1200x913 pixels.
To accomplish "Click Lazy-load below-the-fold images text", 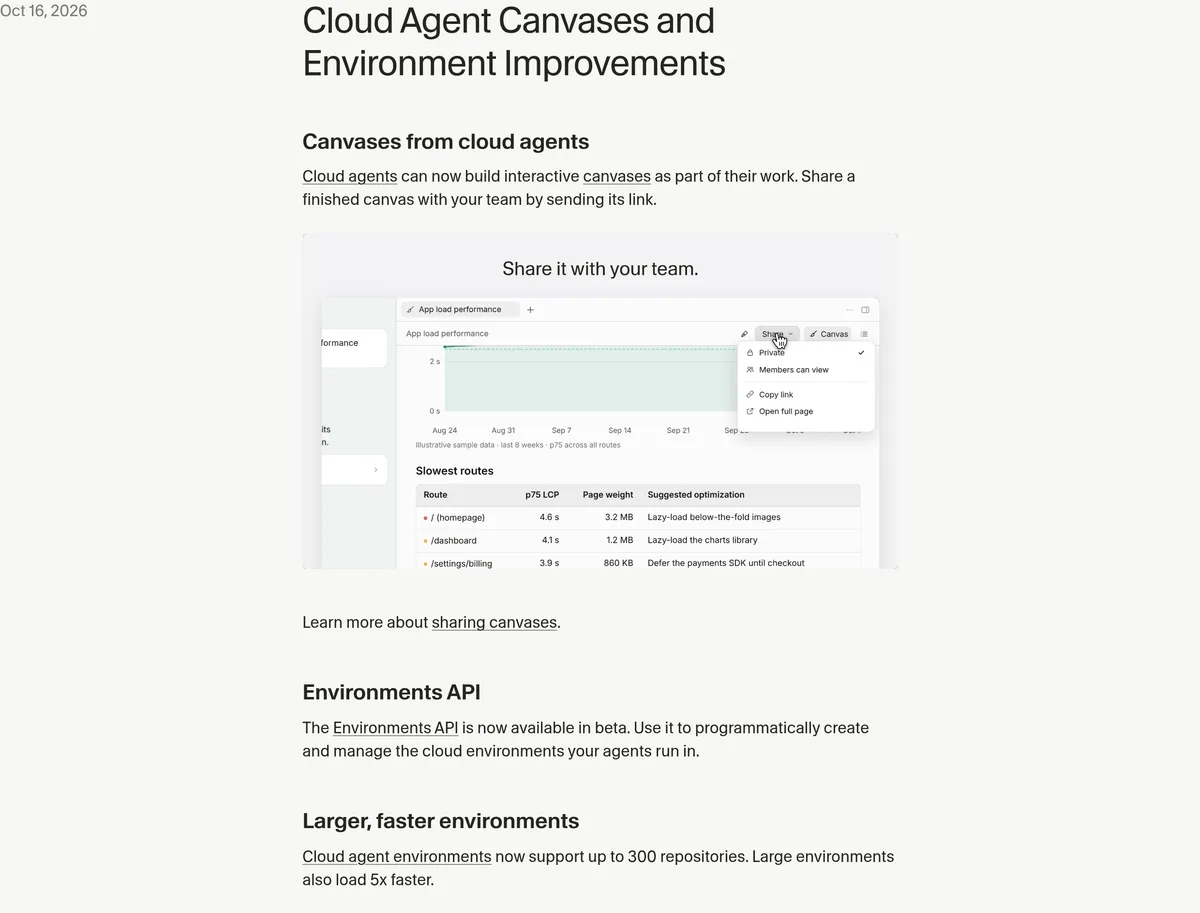I will click(x=714, y=518).
